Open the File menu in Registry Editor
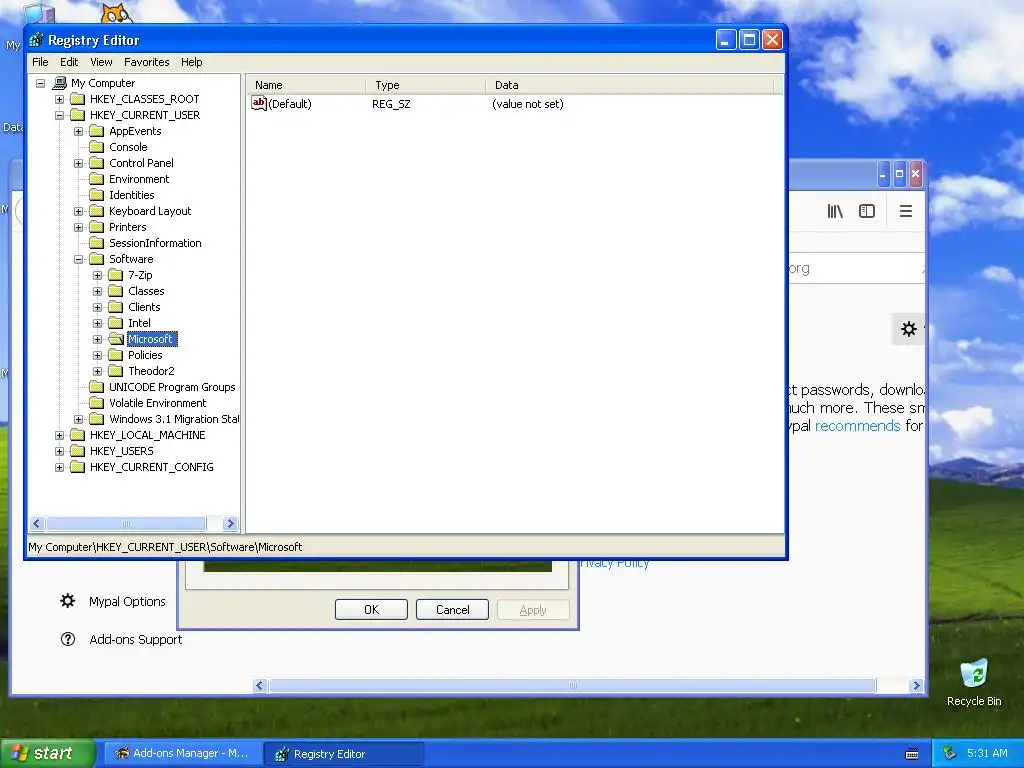1024x768 pixels. (x=40, y=62)
